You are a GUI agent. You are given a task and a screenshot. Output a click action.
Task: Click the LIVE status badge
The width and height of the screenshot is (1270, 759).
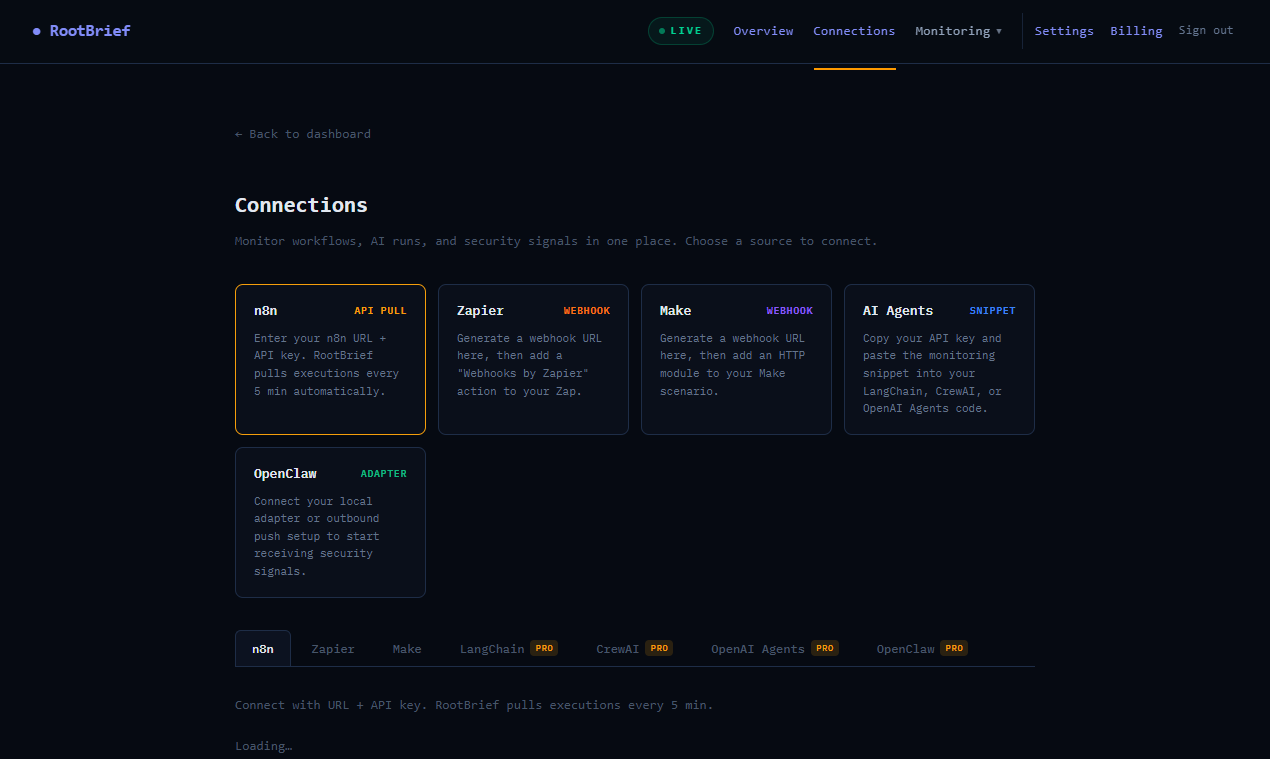pyautogui.click(x=681, y=31)
